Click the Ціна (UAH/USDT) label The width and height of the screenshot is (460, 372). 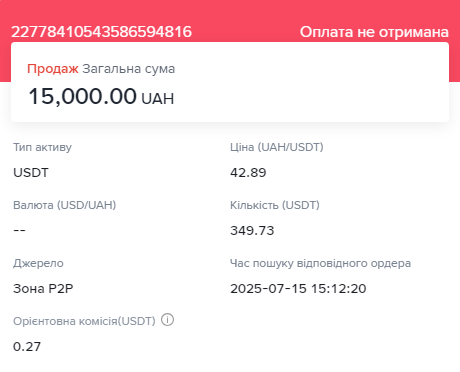point(277,147)
